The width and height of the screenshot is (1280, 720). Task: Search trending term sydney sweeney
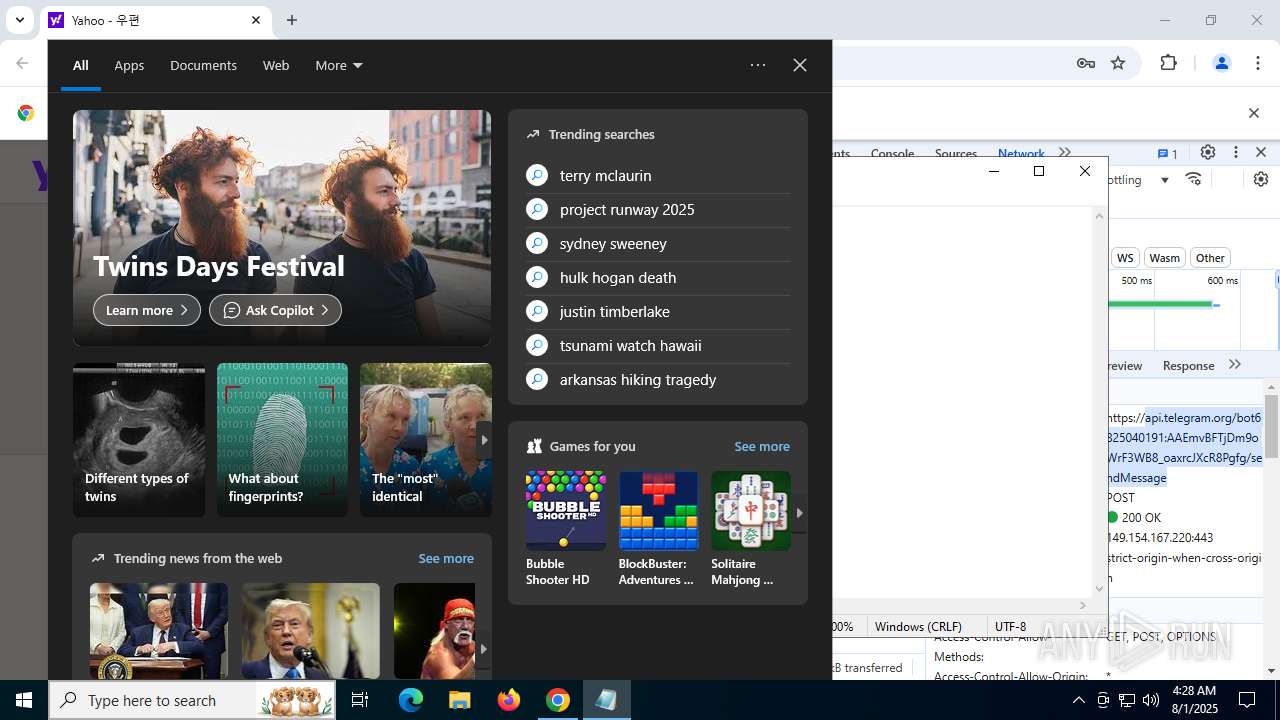(x=613, y=243)
